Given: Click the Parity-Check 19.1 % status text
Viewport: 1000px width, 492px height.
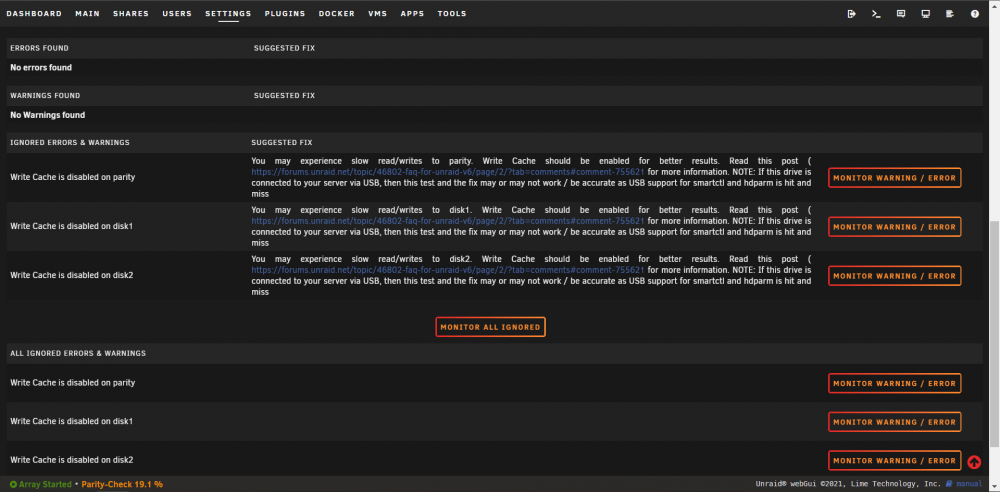Looking at the screenshot, I should tap(122, 484).
